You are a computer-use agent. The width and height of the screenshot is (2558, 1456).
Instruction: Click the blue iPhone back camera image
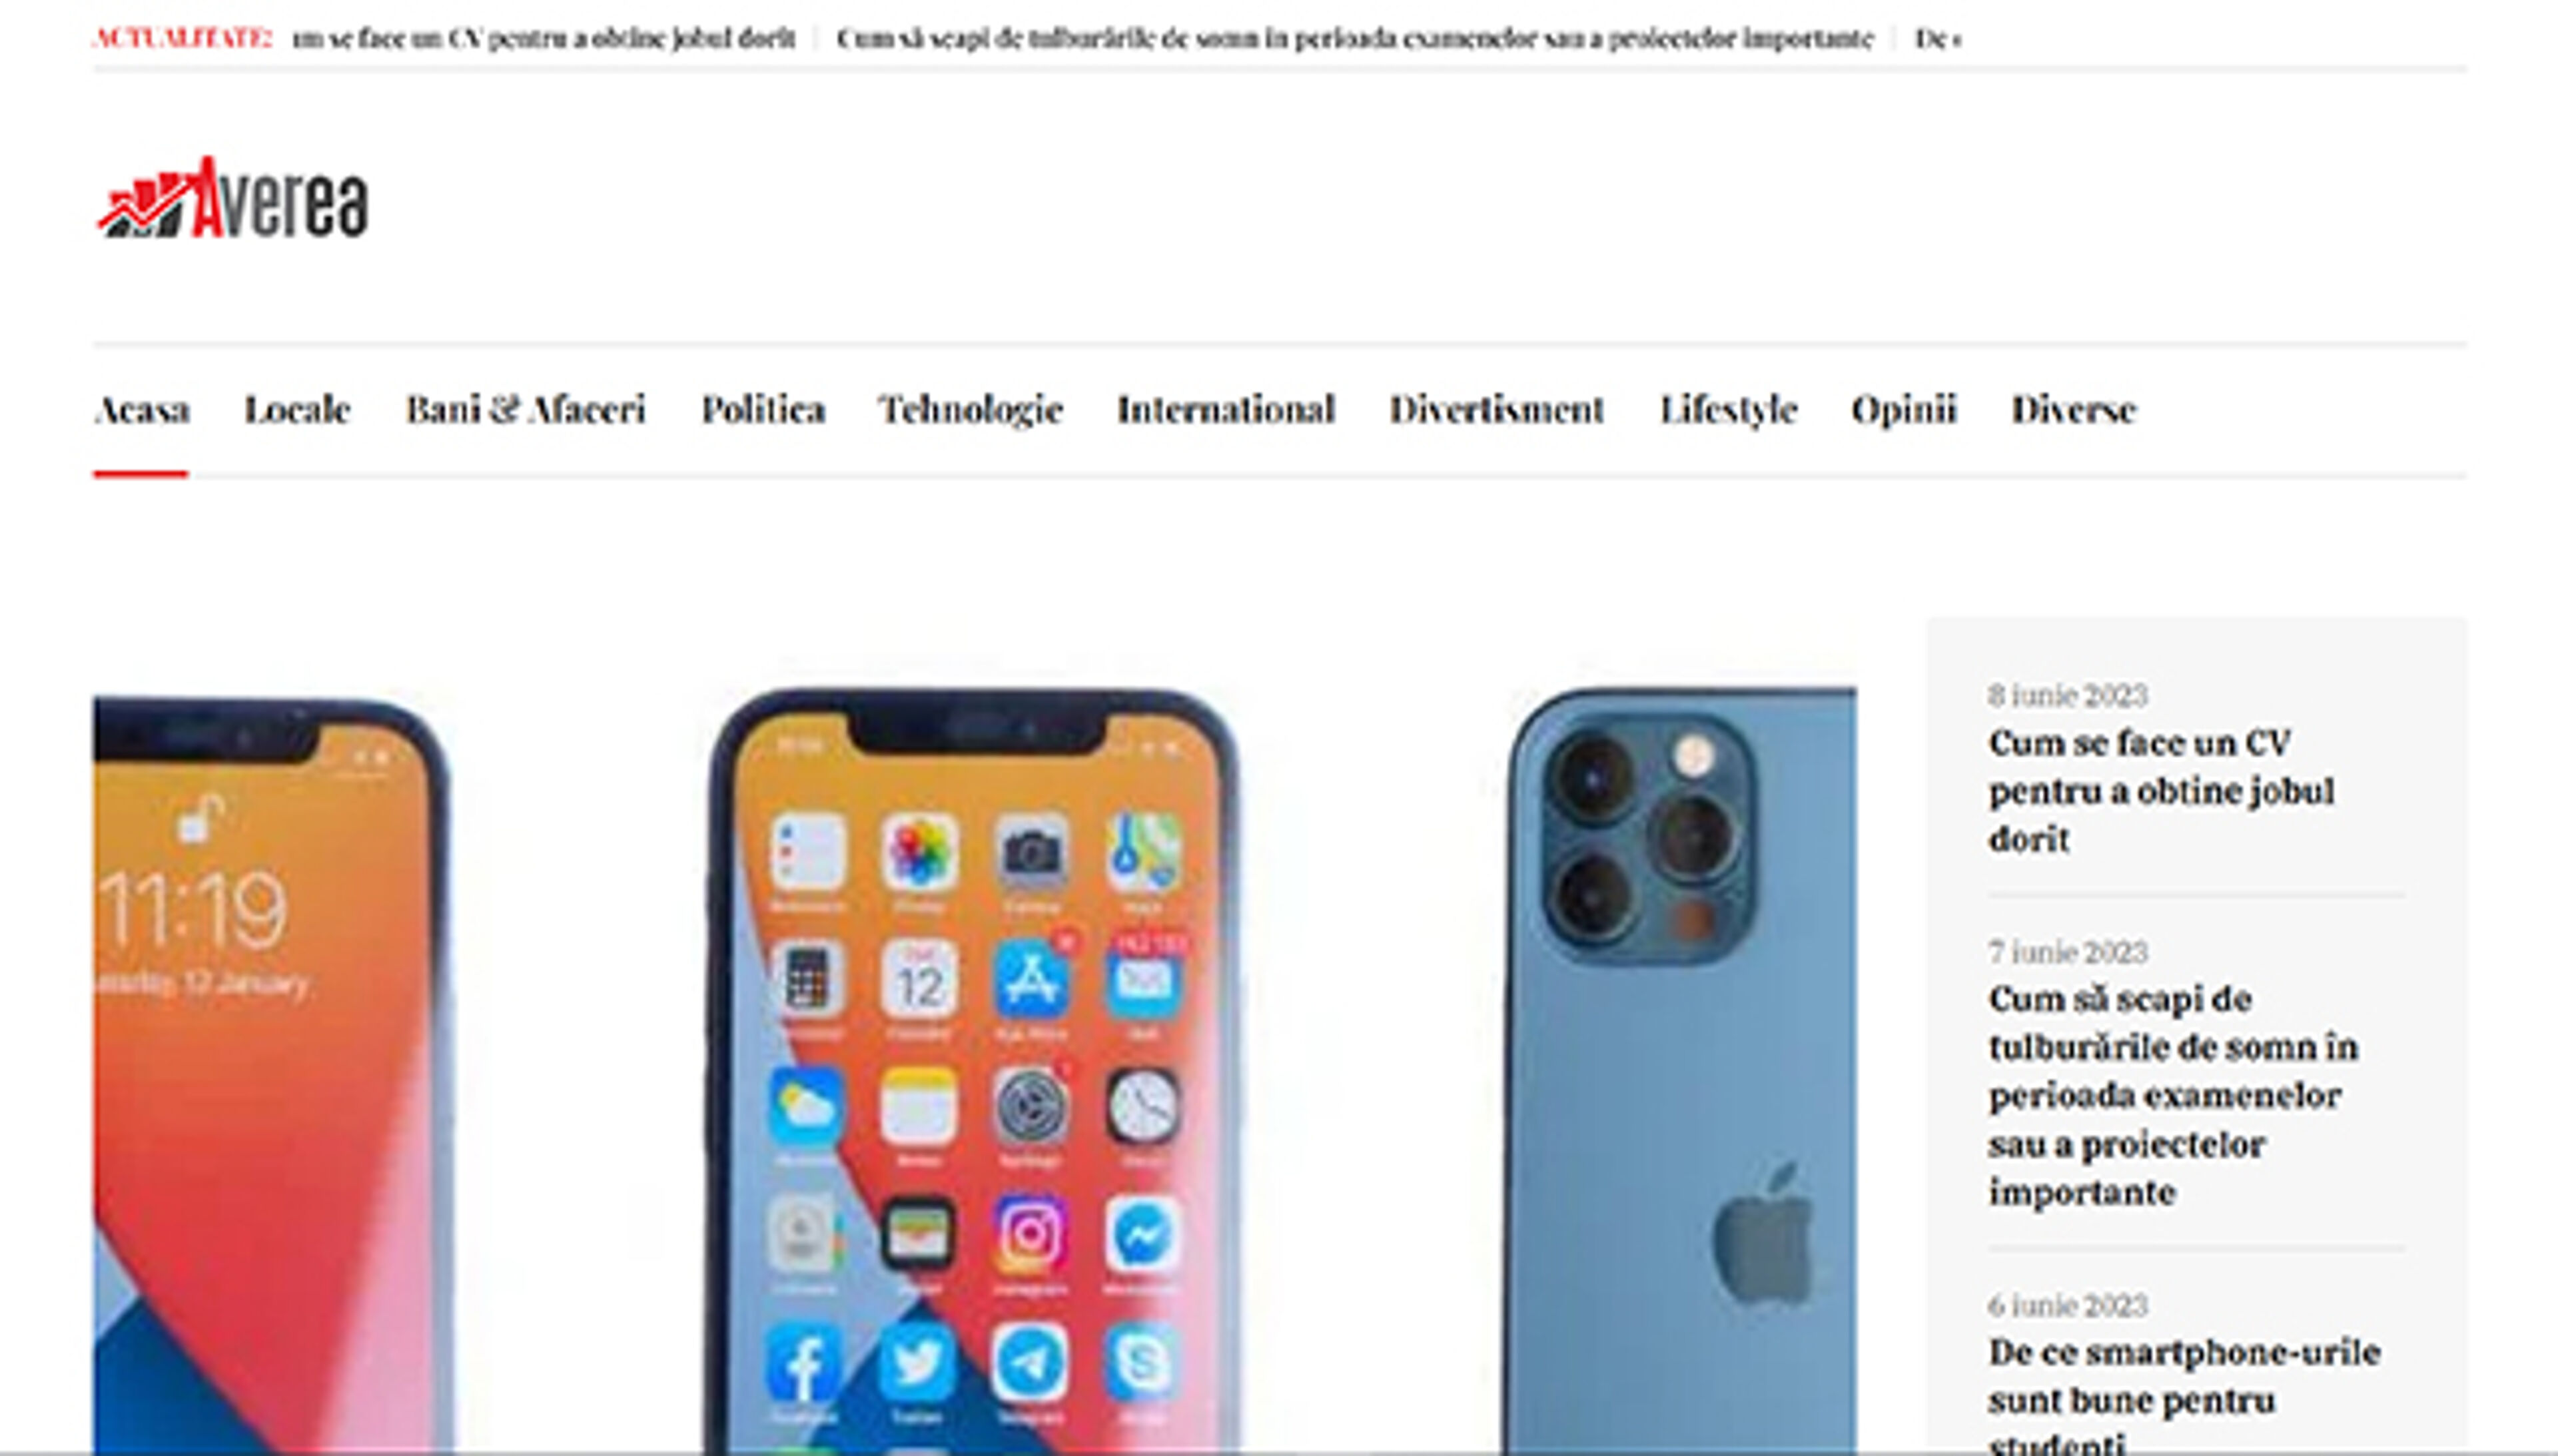tap(1680, 1070)
